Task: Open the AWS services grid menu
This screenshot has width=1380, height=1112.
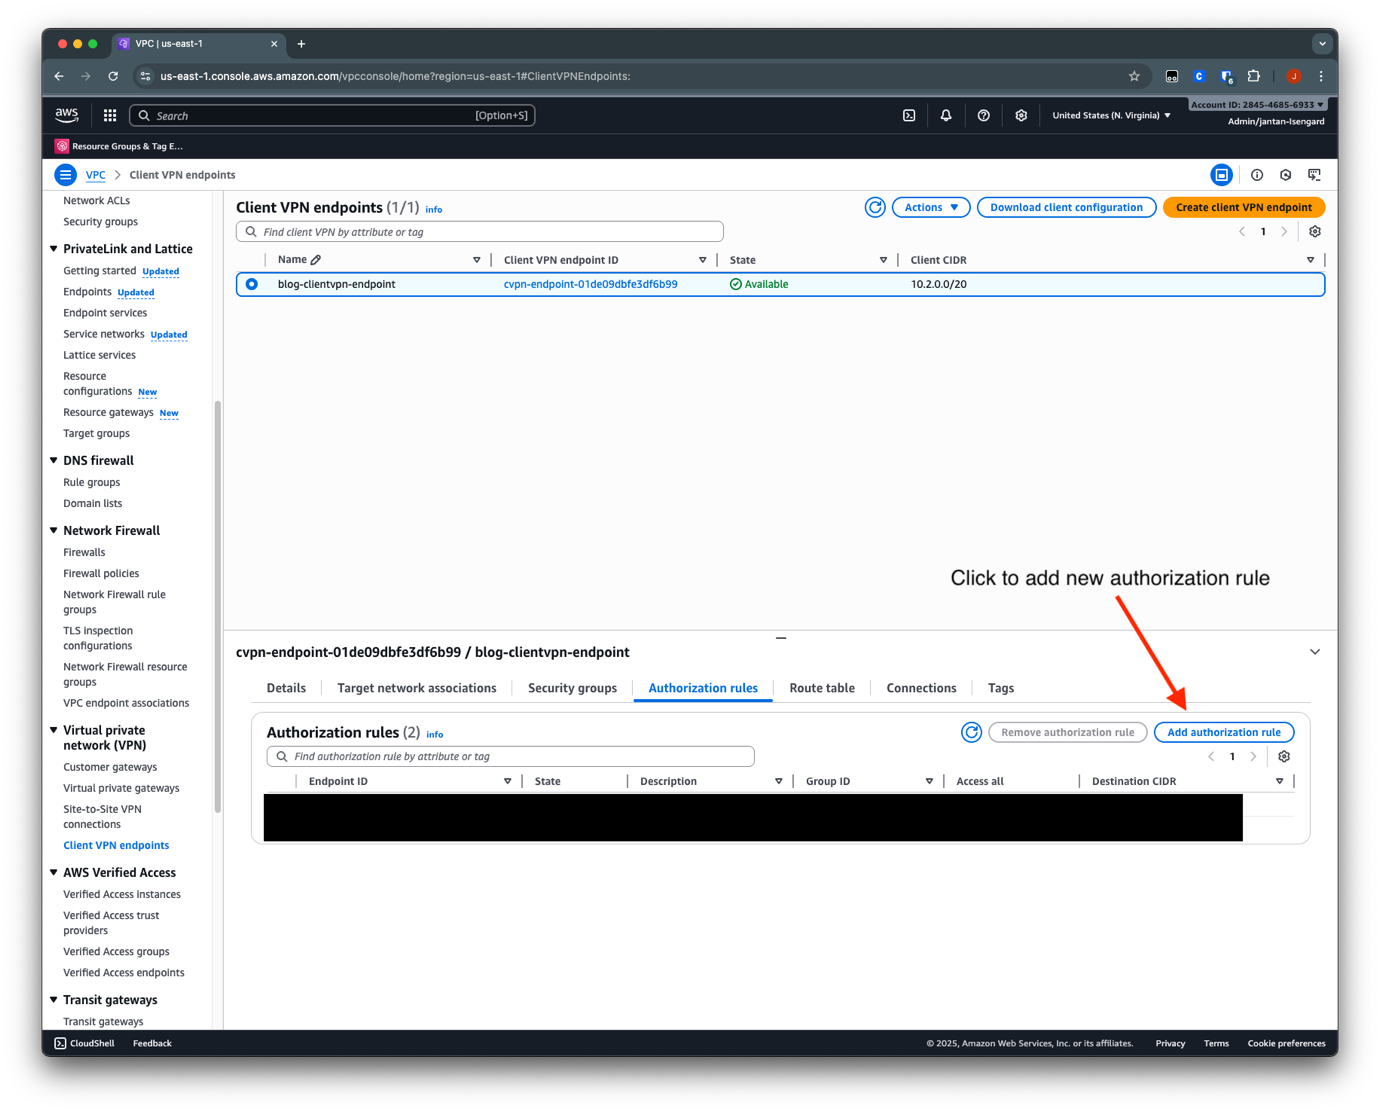Action: click(110, 116)
